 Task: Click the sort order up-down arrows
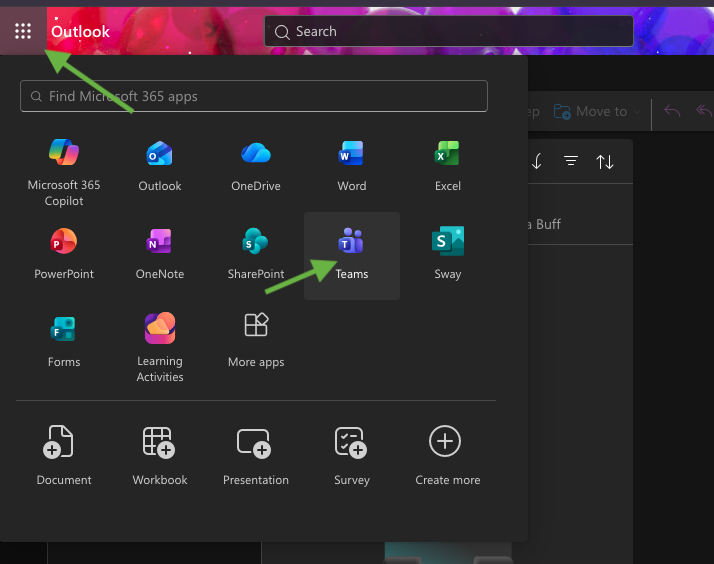click(605, 161)
